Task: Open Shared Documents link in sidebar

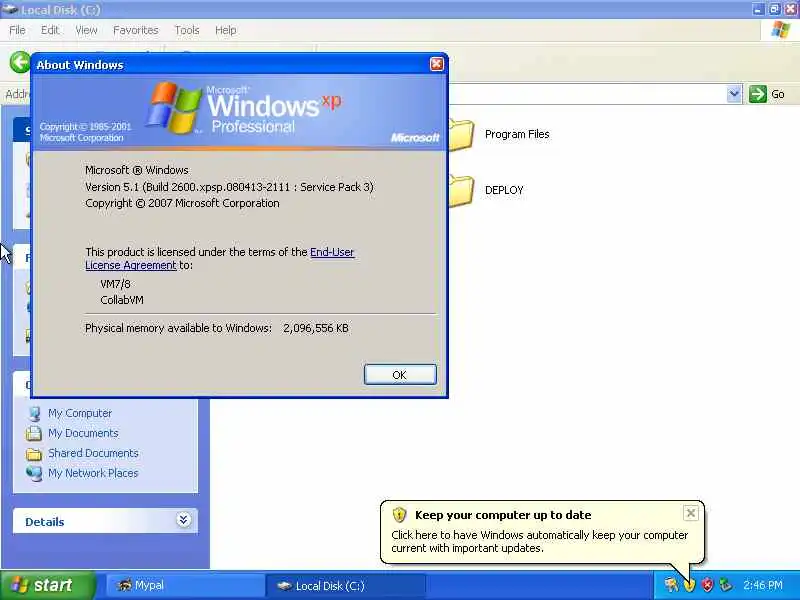Action: tap(93, 453)
